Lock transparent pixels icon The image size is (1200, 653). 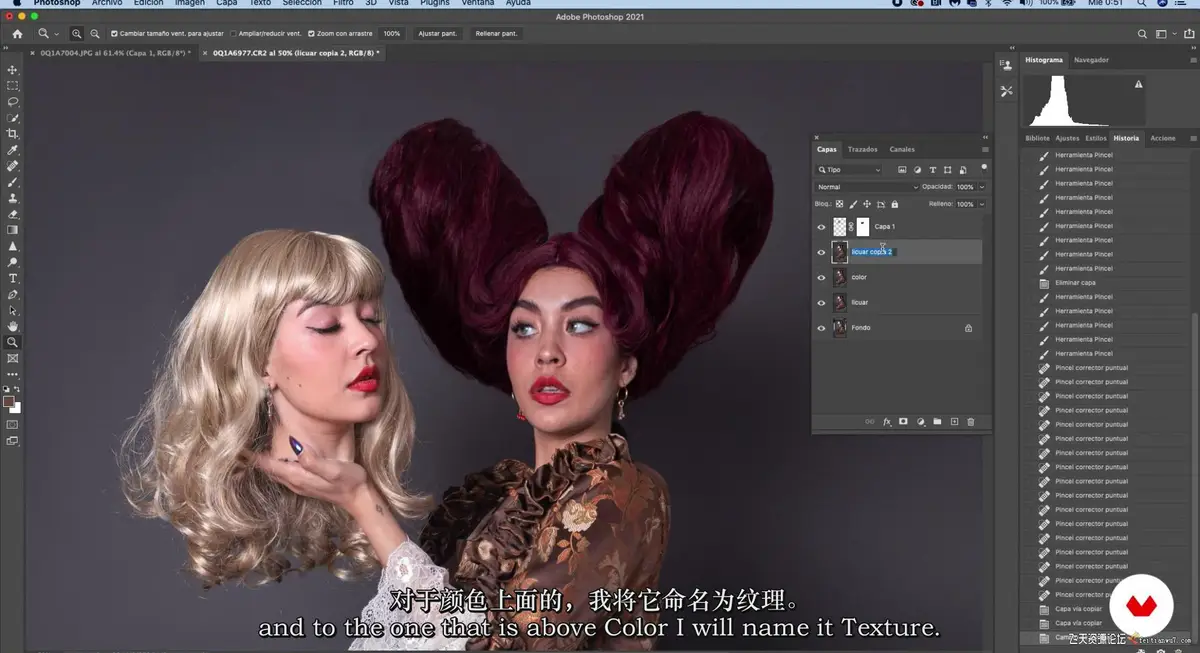(x=839, y=204)
